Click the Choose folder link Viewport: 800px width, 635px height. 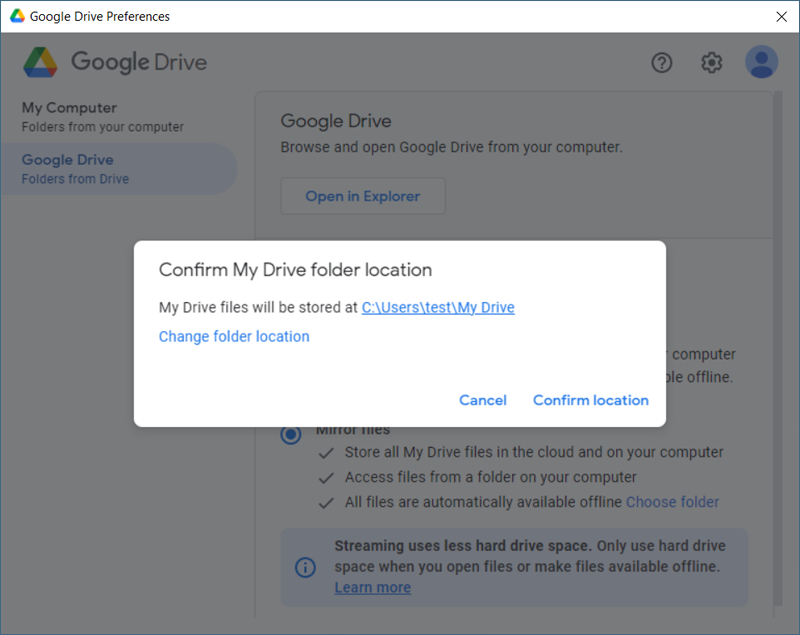click(x=672, y=502)
